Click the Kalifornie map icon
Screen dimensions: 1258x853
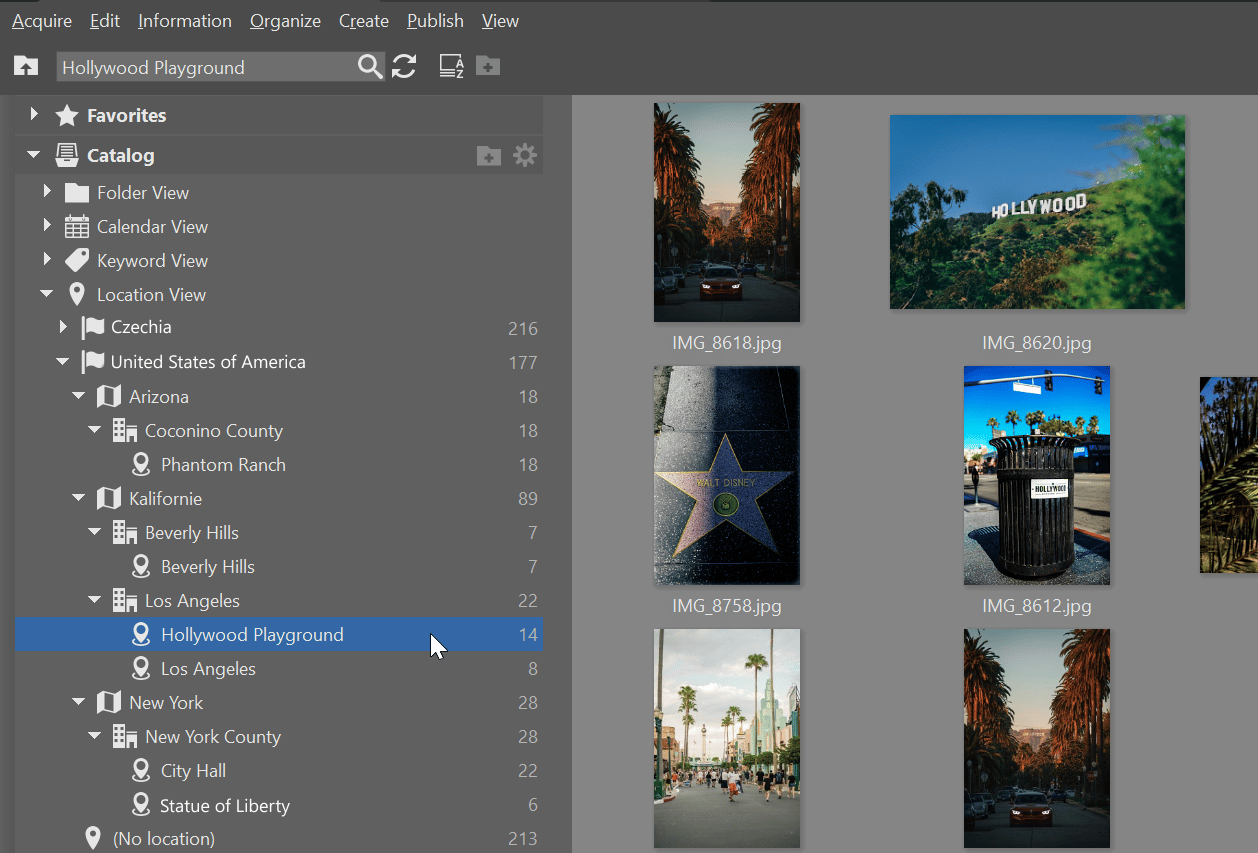109,499
